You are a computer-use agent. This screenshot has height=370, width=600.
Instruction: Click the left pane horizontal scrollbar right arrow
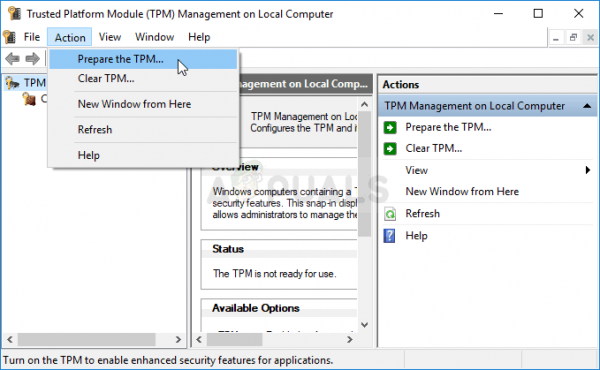click(x=178, y=339)
